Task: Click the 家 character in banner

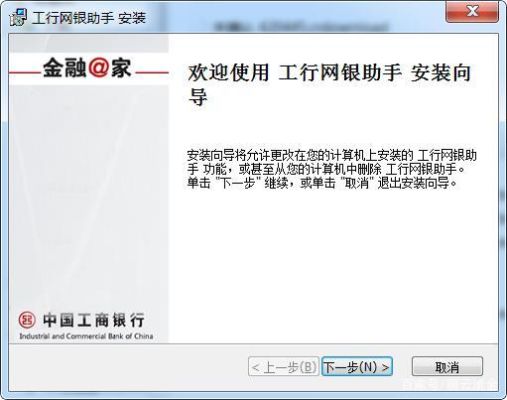Action: coord(121,68)
